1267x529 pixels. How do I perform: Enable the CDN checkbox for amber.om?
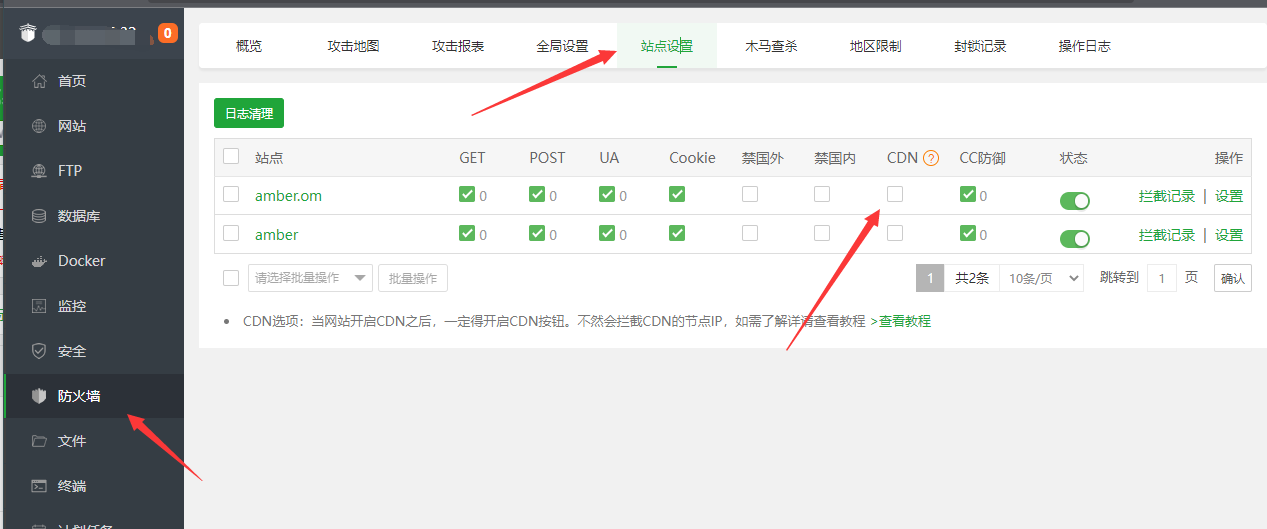[x=895, y=194]
